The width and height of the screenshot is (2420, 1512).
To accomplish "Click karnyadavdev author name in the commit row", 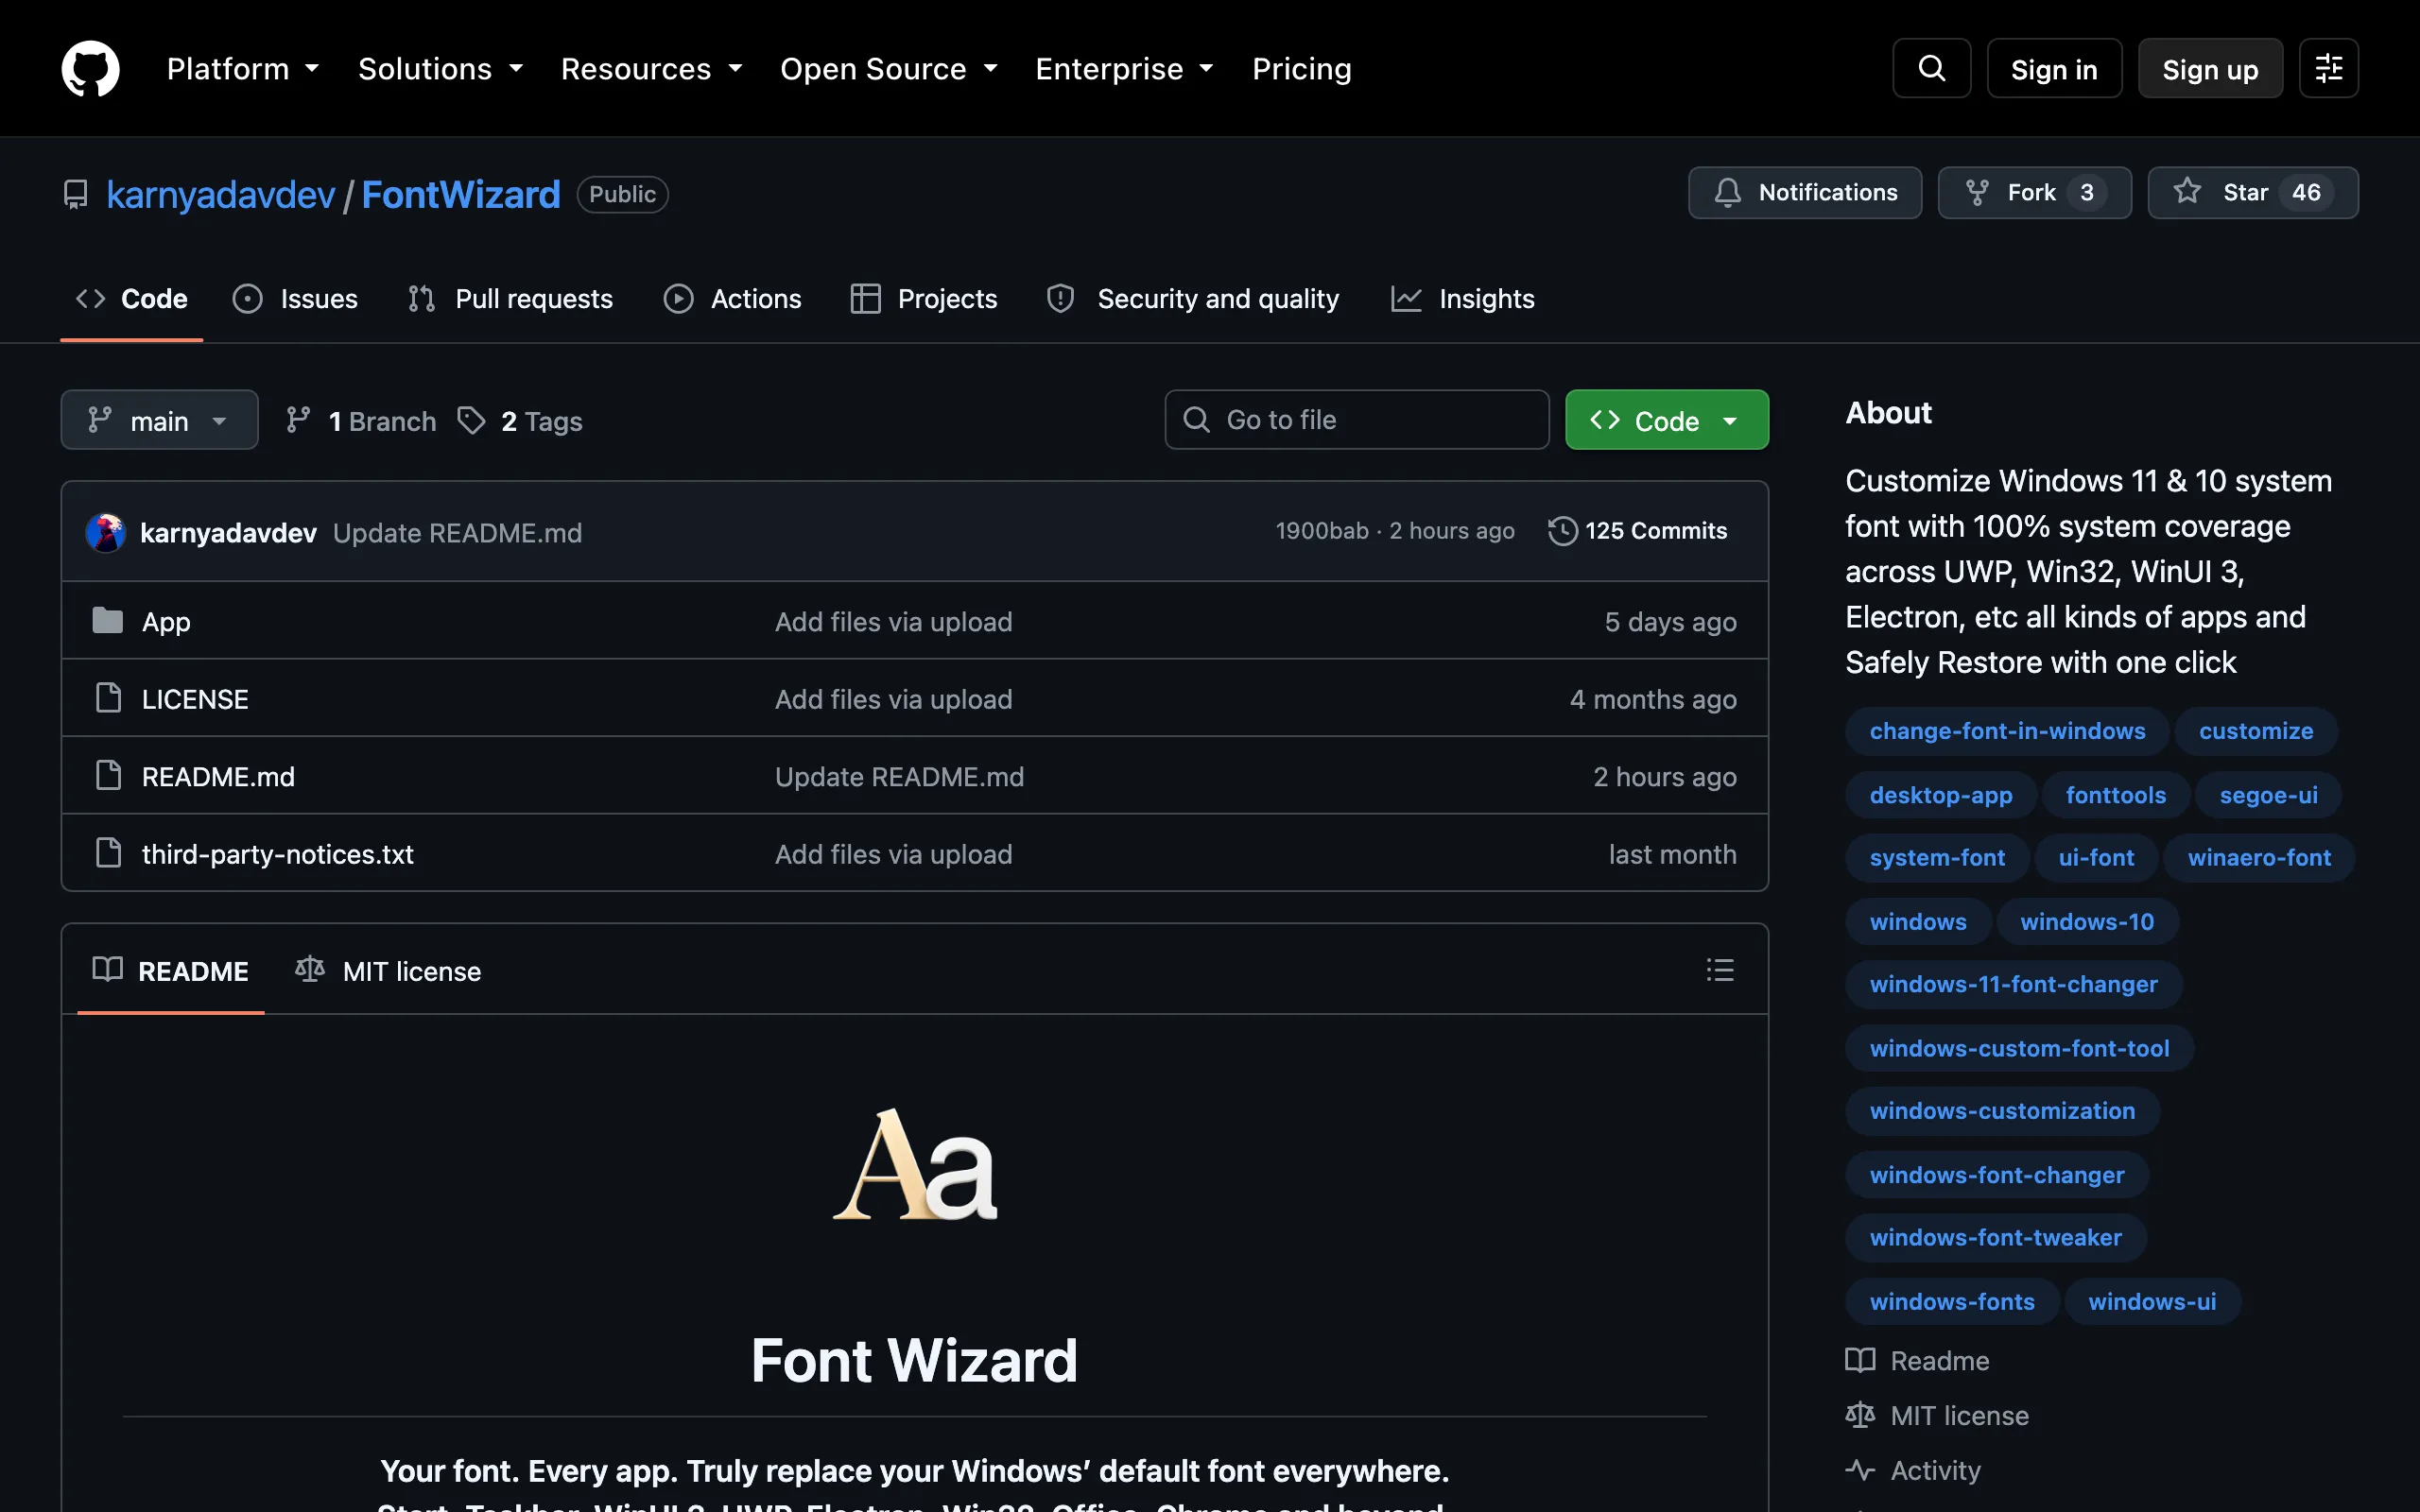I will click(228, 533).
